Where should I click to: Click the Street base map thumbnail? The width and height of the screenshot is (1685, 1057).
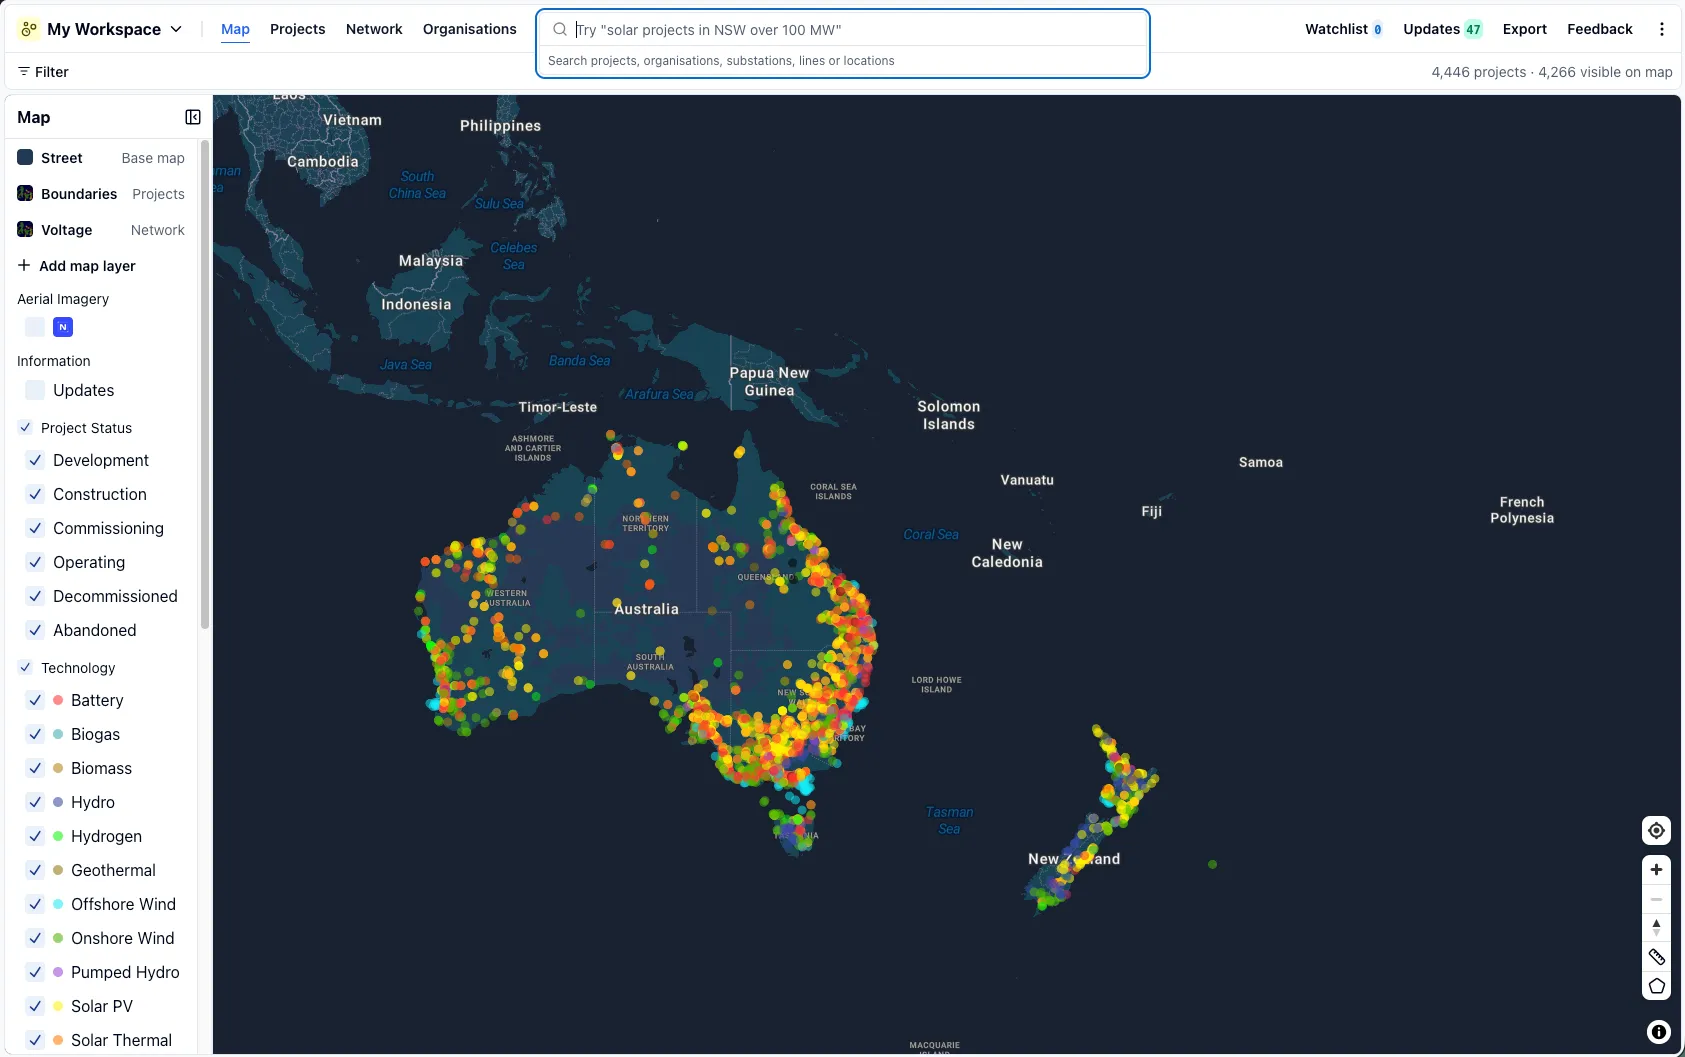25,158
